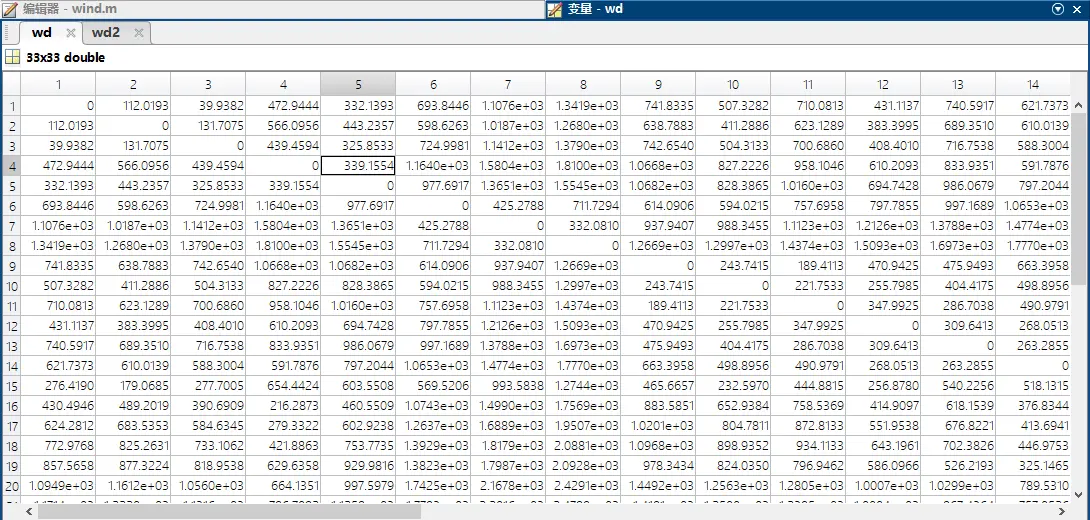Select cell 216.2873 in row 16
1090x520 pixels.
pyautogui.click(x=283, y=406)
